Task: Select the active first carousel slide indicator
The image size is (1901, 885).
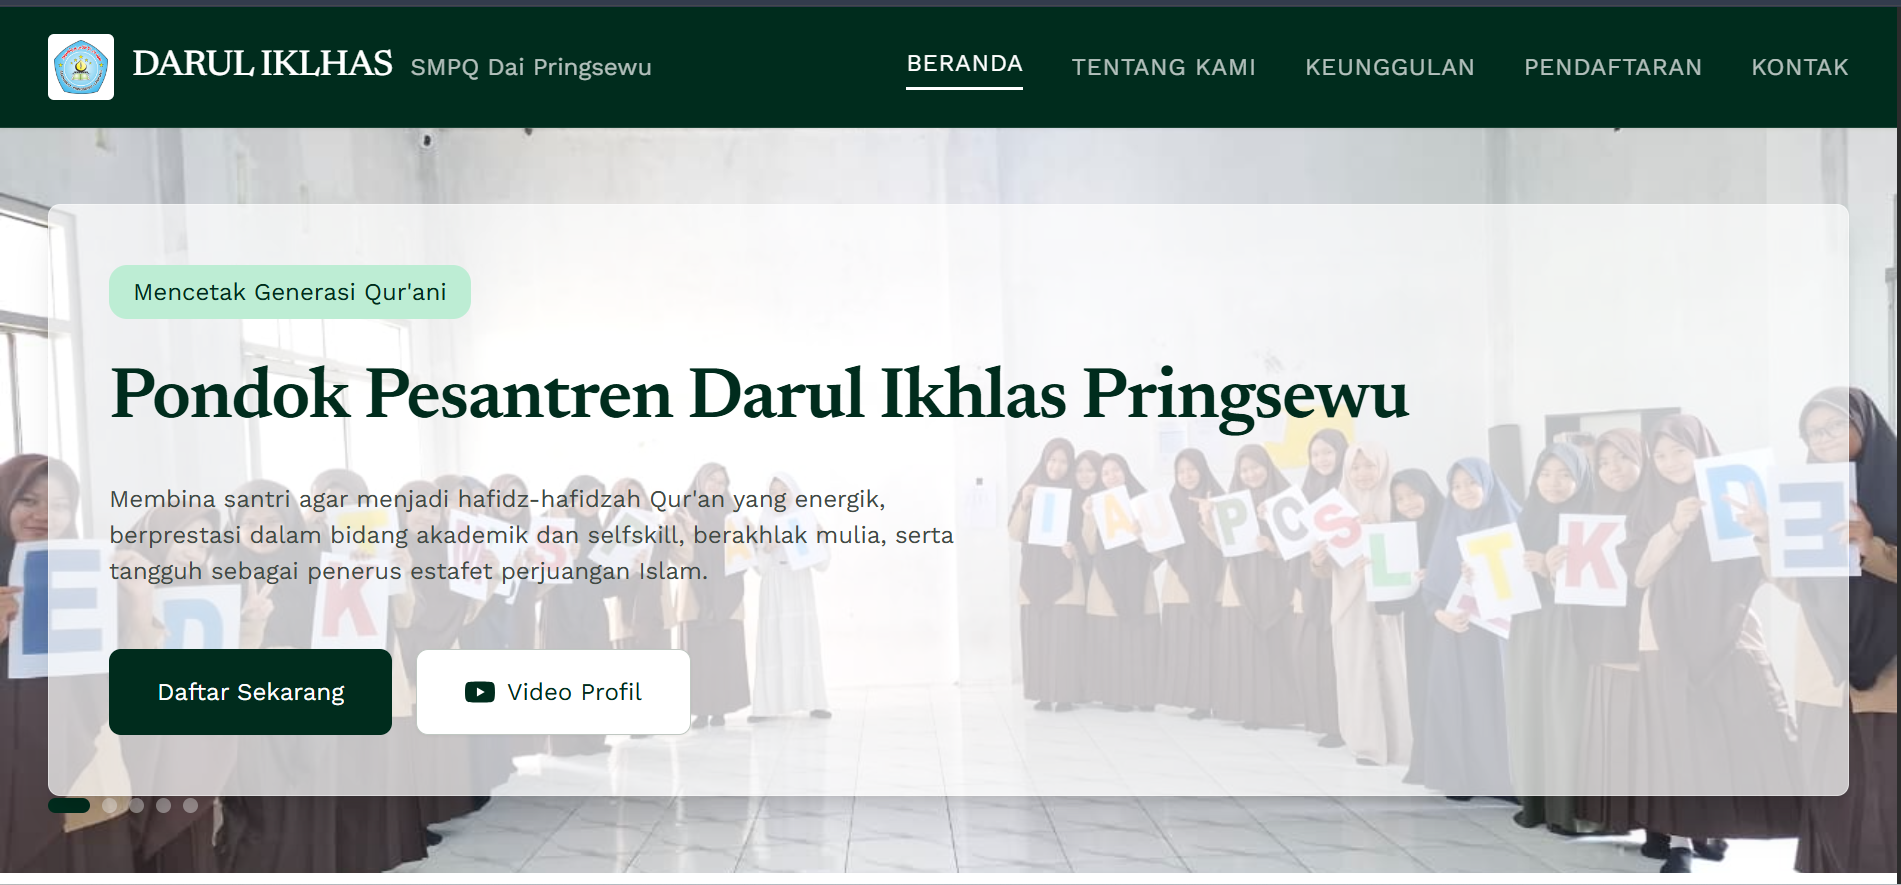Action: pyautogui.click(x=69, y=805)
